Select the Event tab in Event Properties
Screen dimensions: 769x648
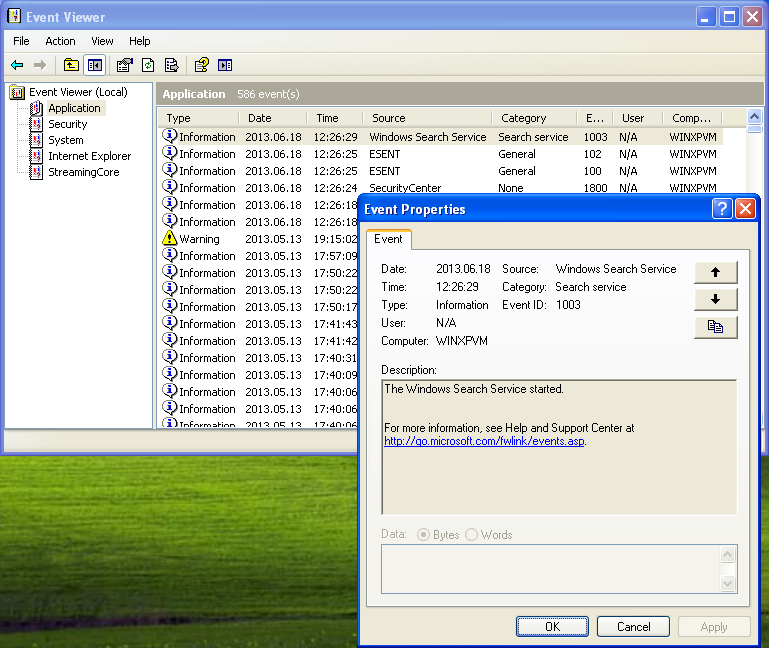(x=388, y=239)
